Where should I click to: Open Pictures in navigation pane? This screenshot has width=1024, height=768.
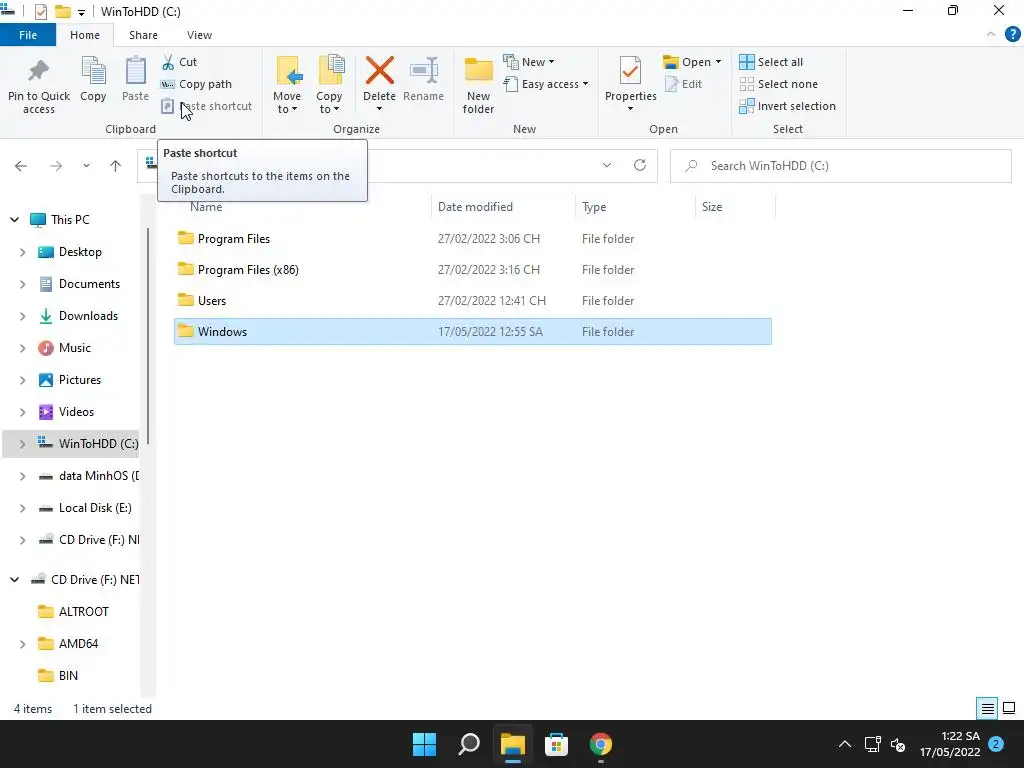tap(80, 380)
